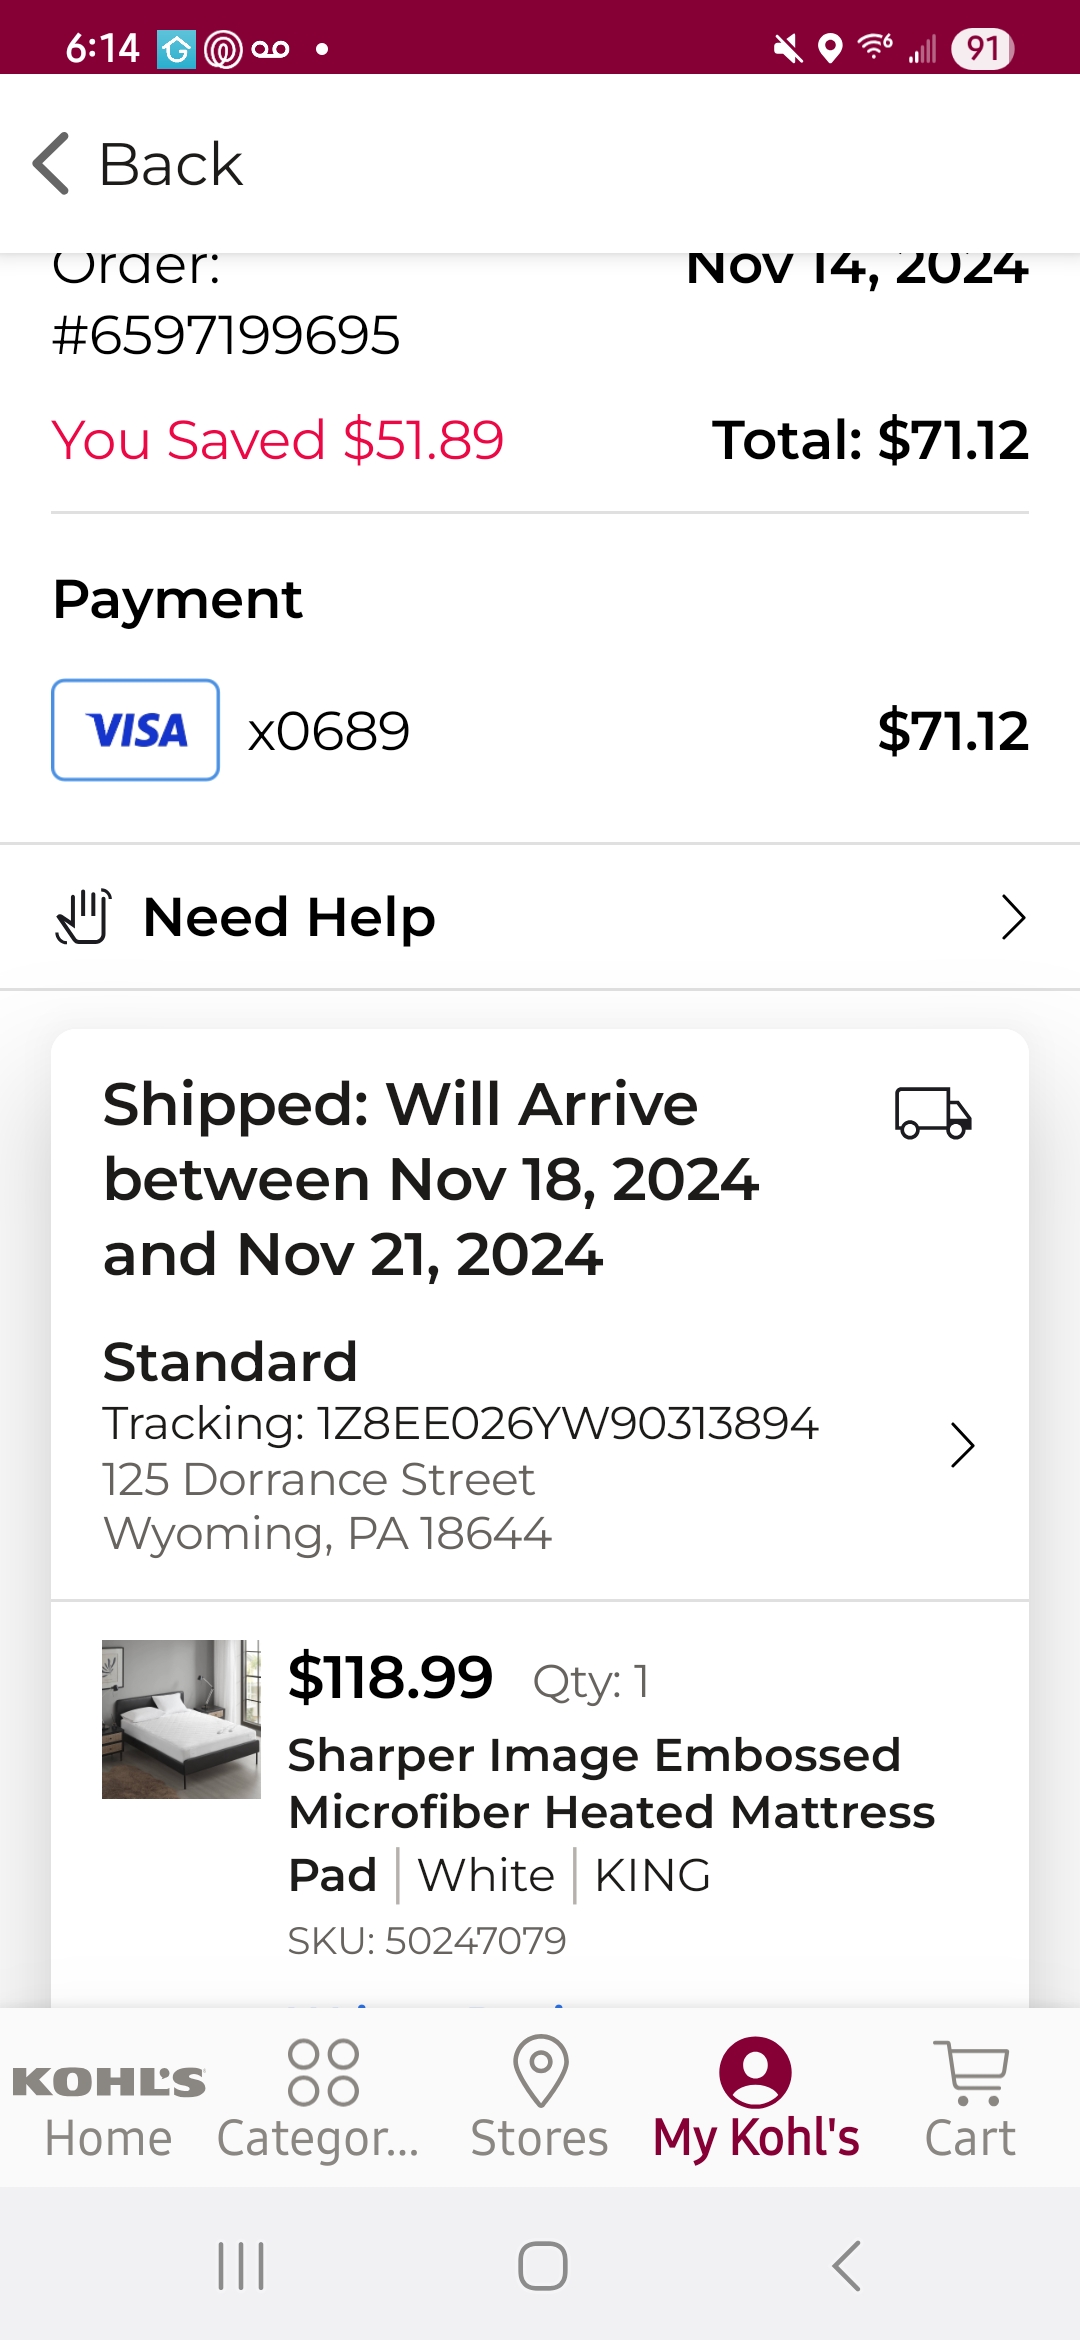
Task: Tap the delivery truck shipping icon
Action: 932,1113
